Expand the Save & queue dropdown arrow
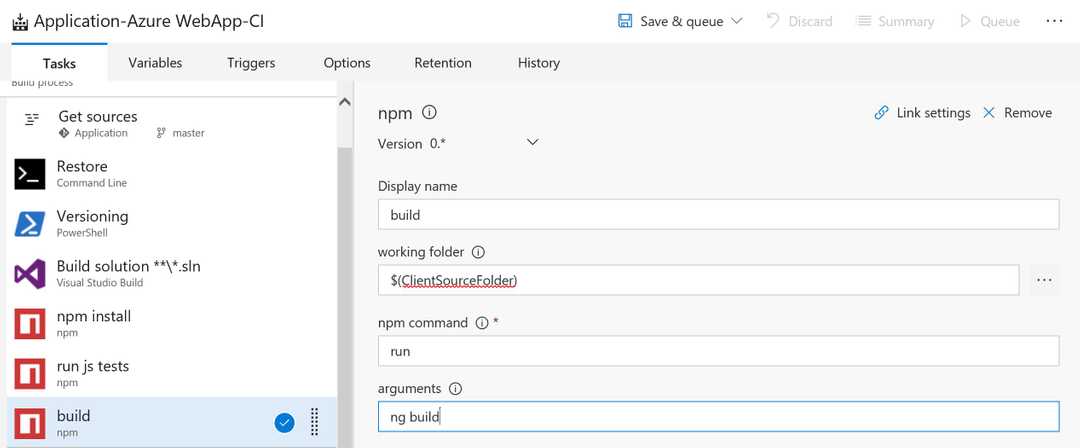Image resolution: width=1080 pixels, height=448 pixels. [x=737, y=21]
